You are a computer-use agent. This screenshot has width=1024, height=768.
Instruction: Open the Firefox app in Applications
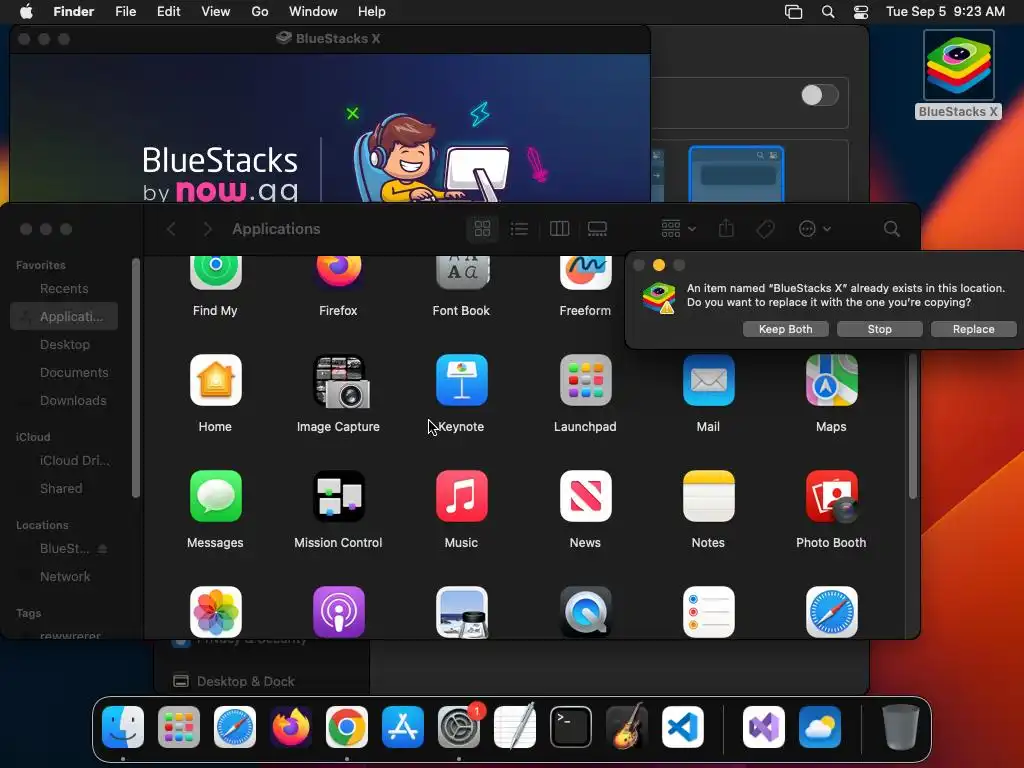click(x=338, y=272)
